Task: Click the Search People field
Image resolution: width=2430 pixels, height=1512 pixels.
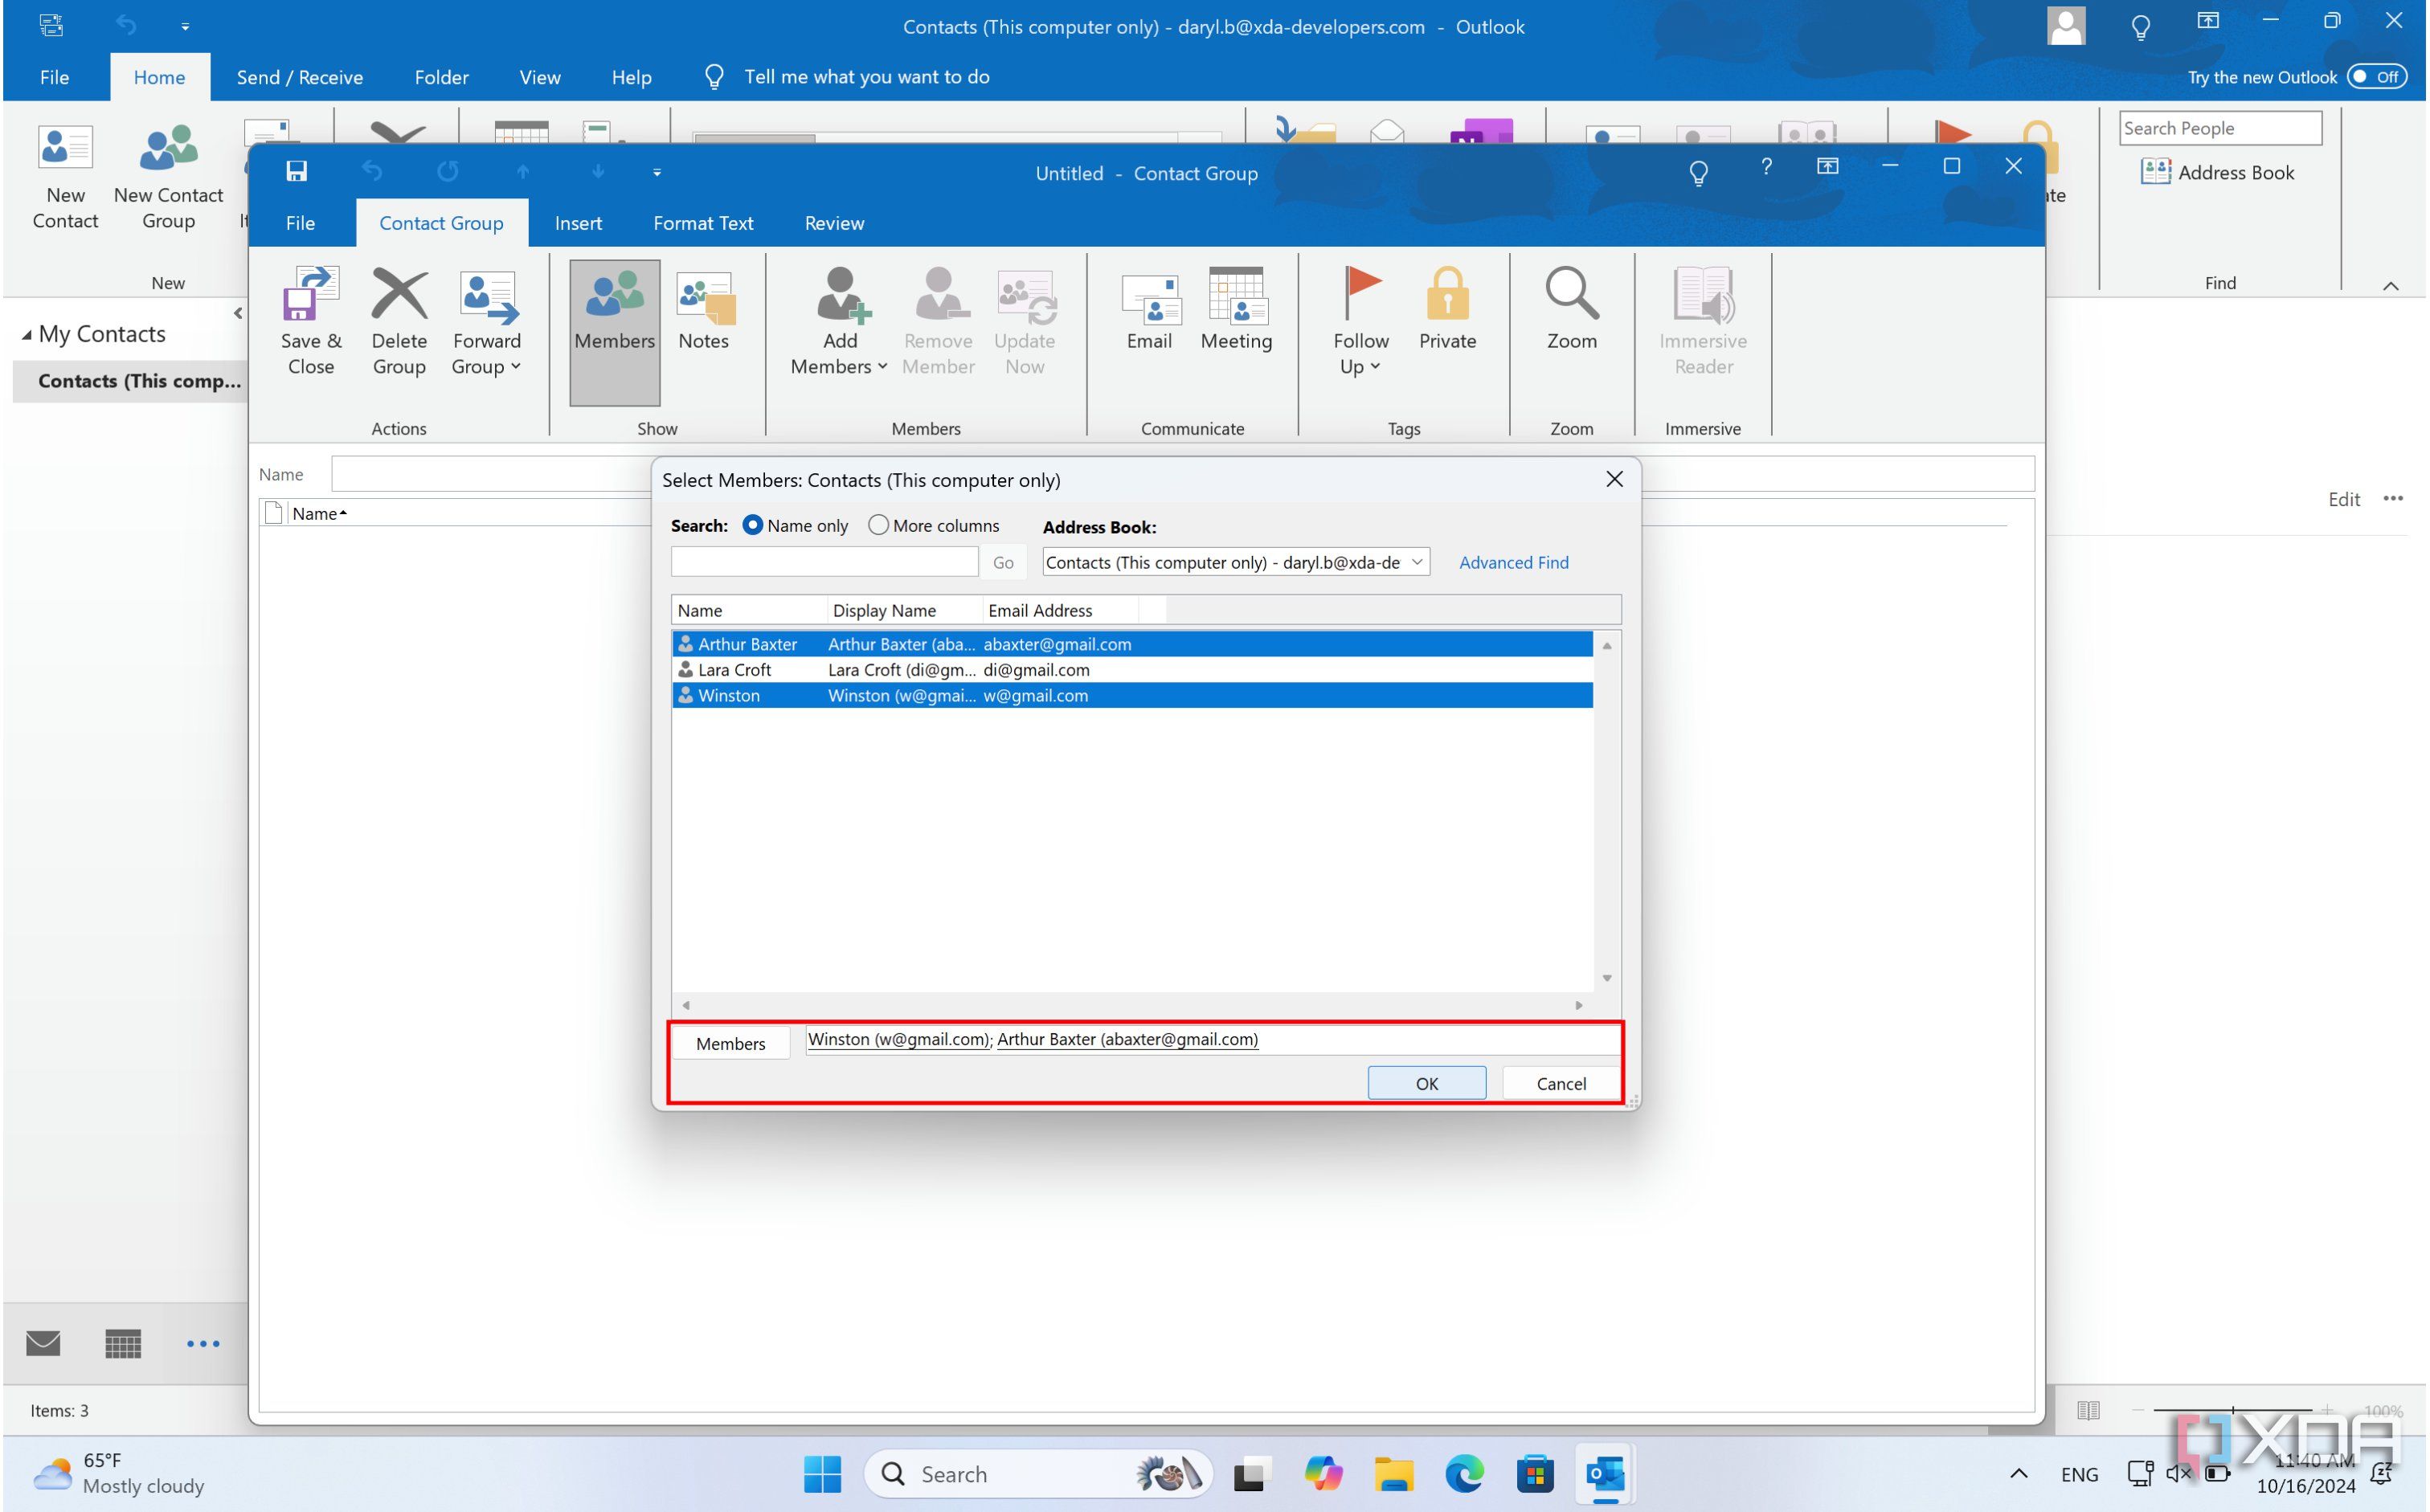Action: click(2220, 128)
